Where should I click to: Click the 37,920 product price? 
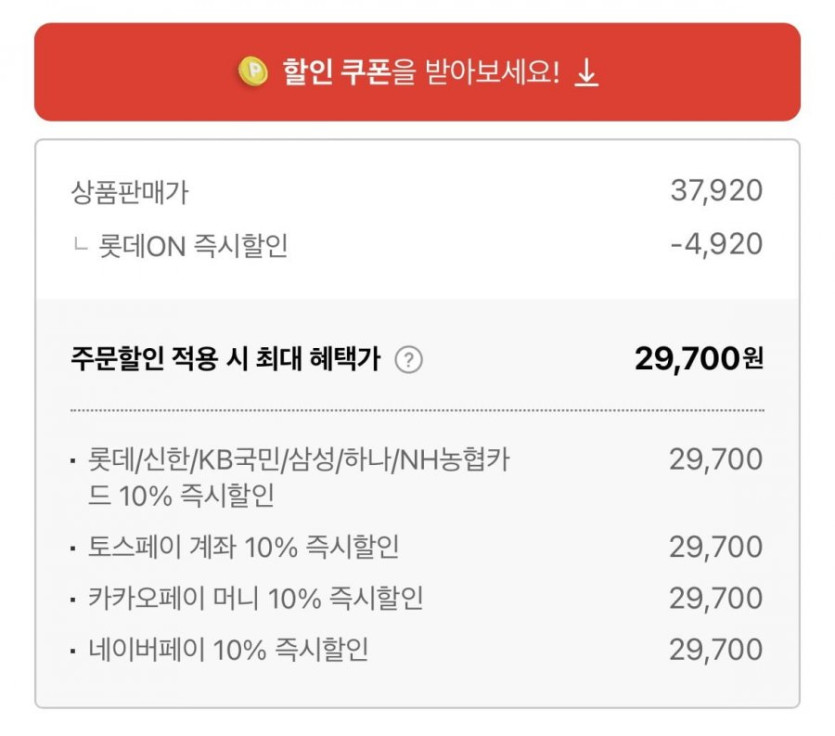click(716, 191)
